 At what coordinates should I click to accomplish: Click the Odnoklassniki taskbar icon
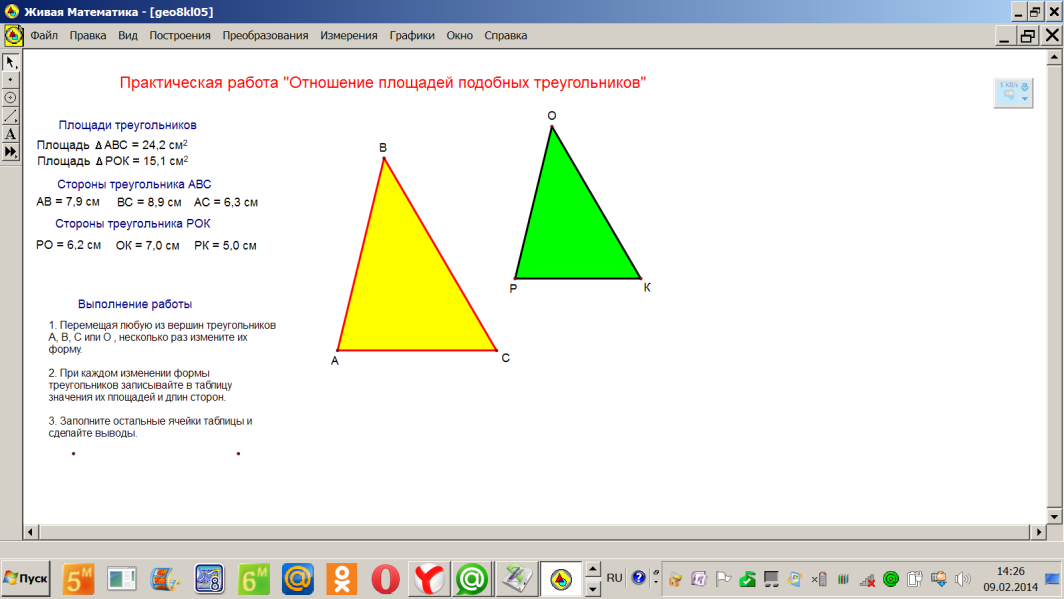pos(342,578)
